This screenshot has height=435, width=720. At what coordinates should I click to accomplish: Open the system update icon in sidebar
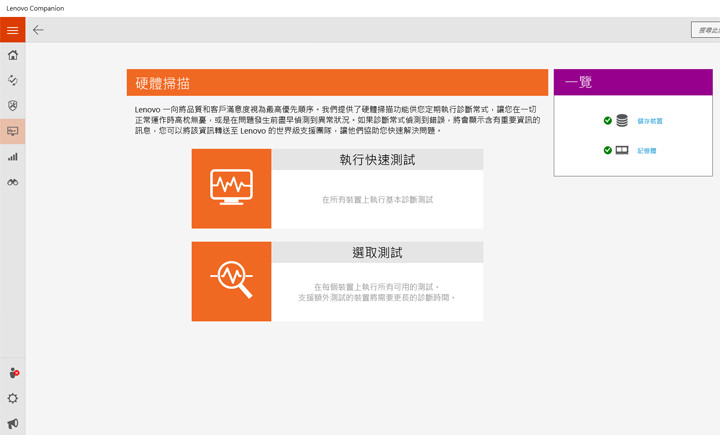(13, 80)
